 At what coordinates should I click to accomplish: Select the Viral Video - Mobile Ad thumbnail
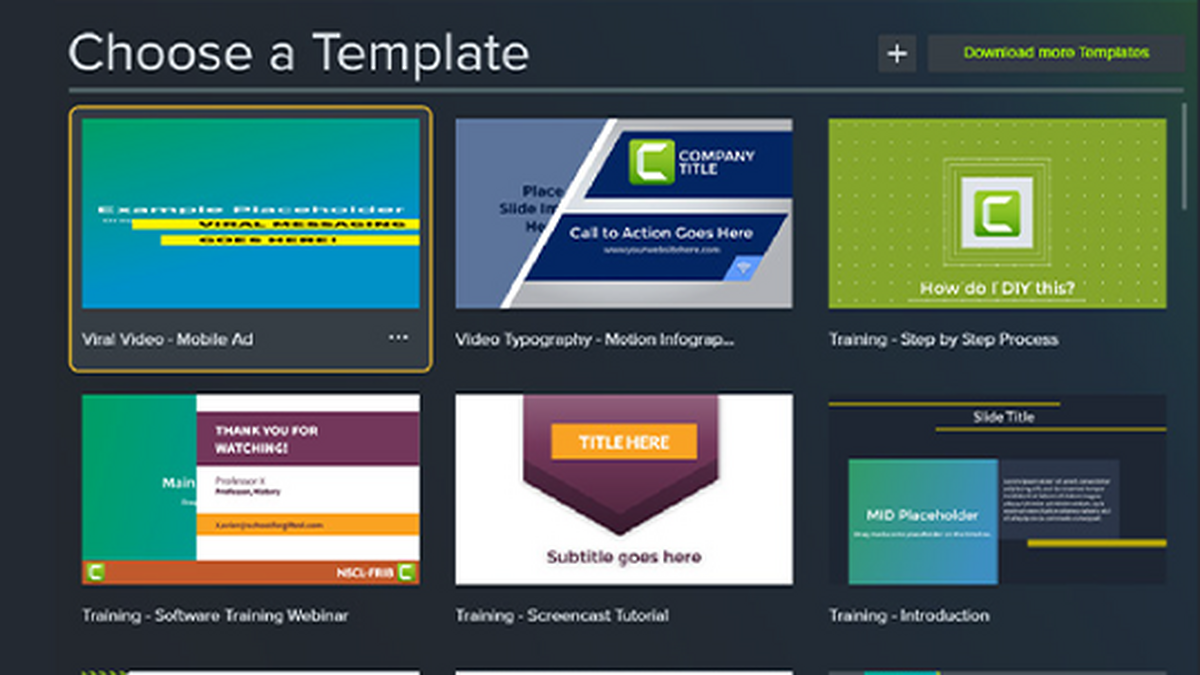pos(250,213)
